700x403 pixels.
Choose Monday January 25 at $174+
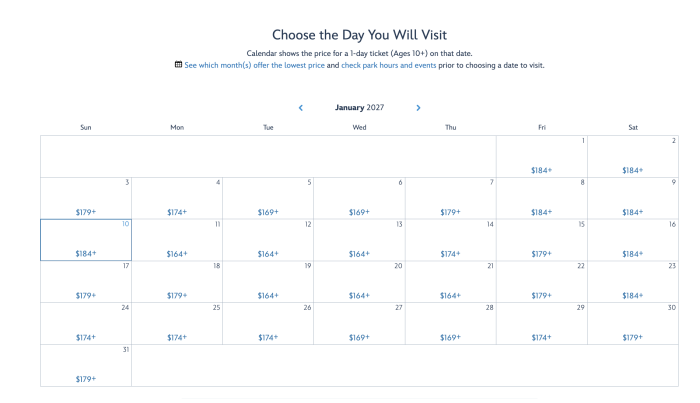(177, 324)
